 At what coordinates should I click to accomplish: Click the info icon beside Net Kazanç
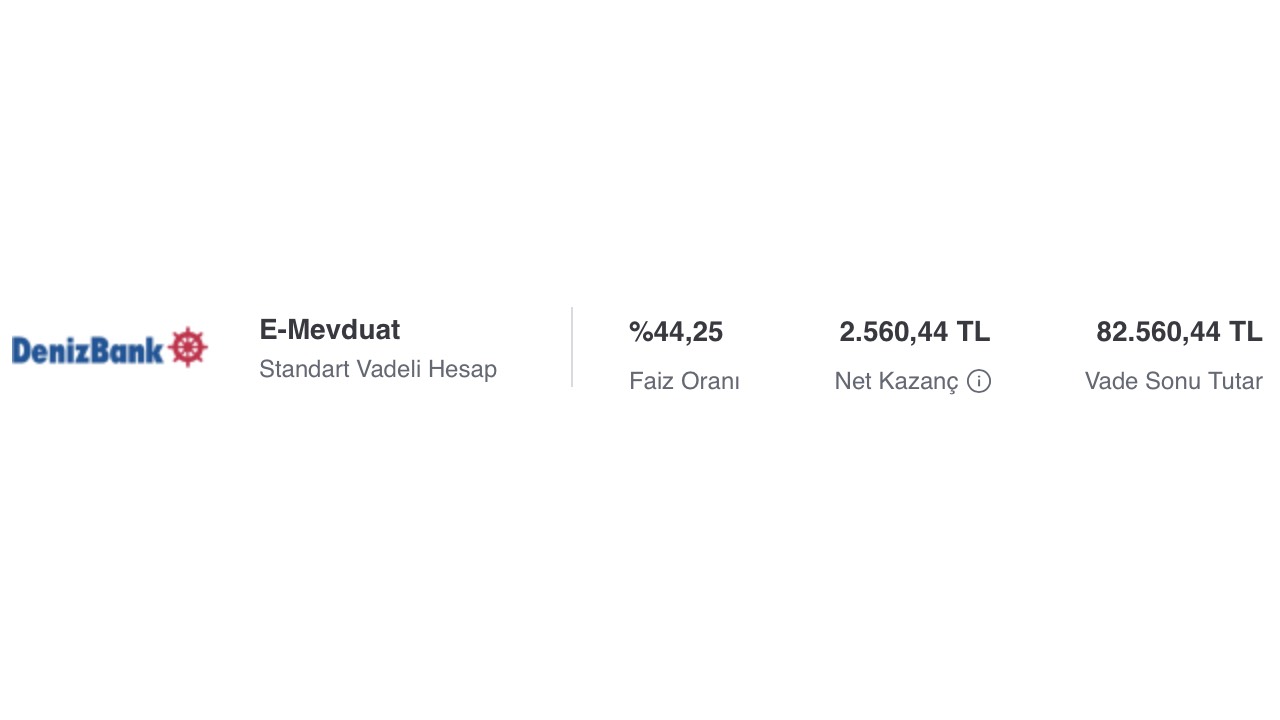coord(979,381)
